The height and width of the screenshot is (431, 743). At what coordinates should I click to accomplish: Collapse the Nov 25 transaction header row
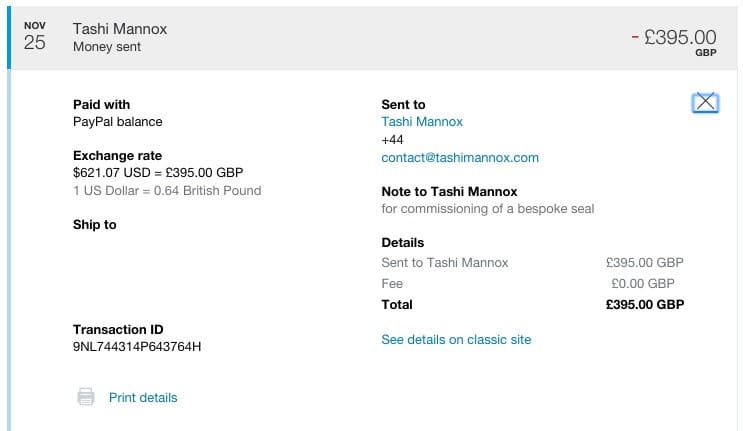pos(373,38)
